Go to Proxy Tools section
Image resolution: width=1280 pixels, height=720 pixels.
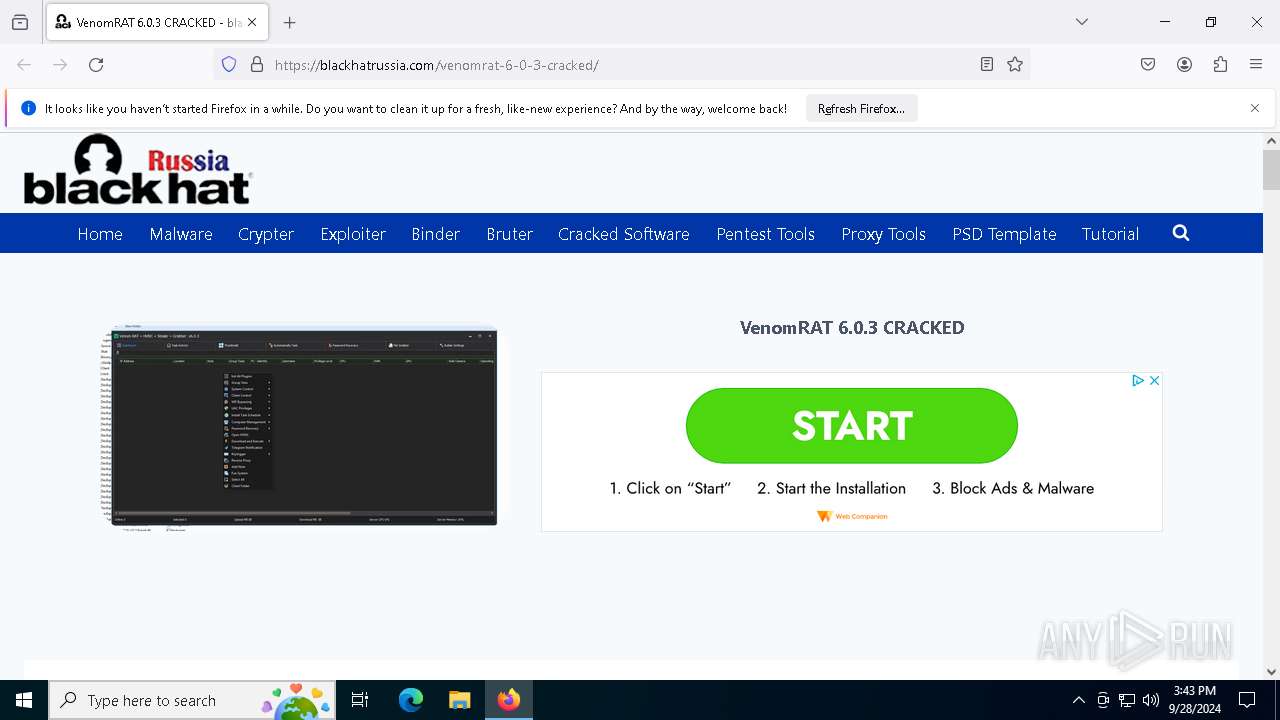[x=884, y=234]
